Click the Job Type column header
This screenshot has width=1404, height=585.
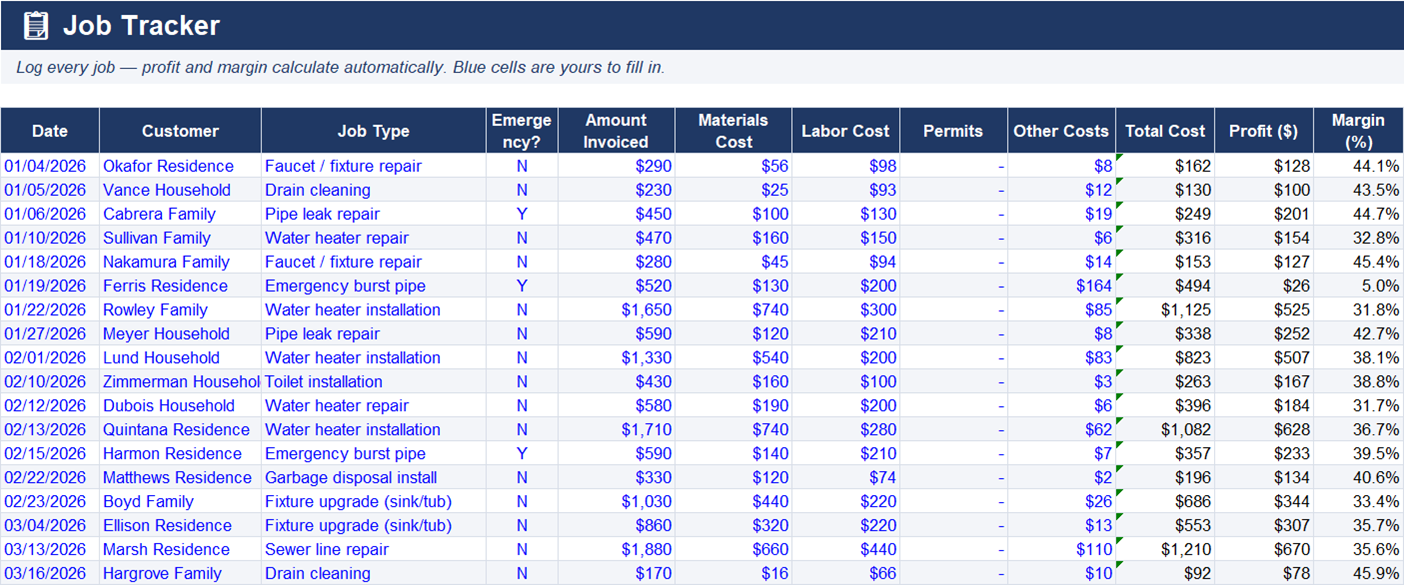point(374,131)
